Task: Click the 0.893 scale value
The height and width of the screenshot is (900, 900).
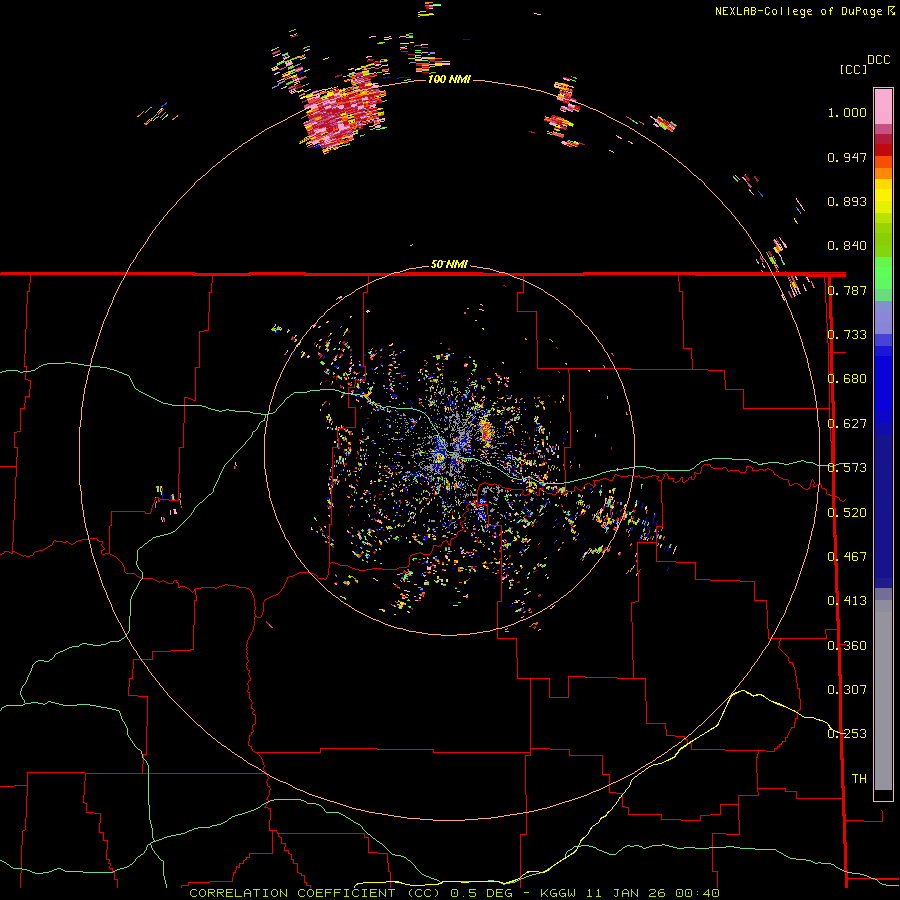Action: (847, 201)
